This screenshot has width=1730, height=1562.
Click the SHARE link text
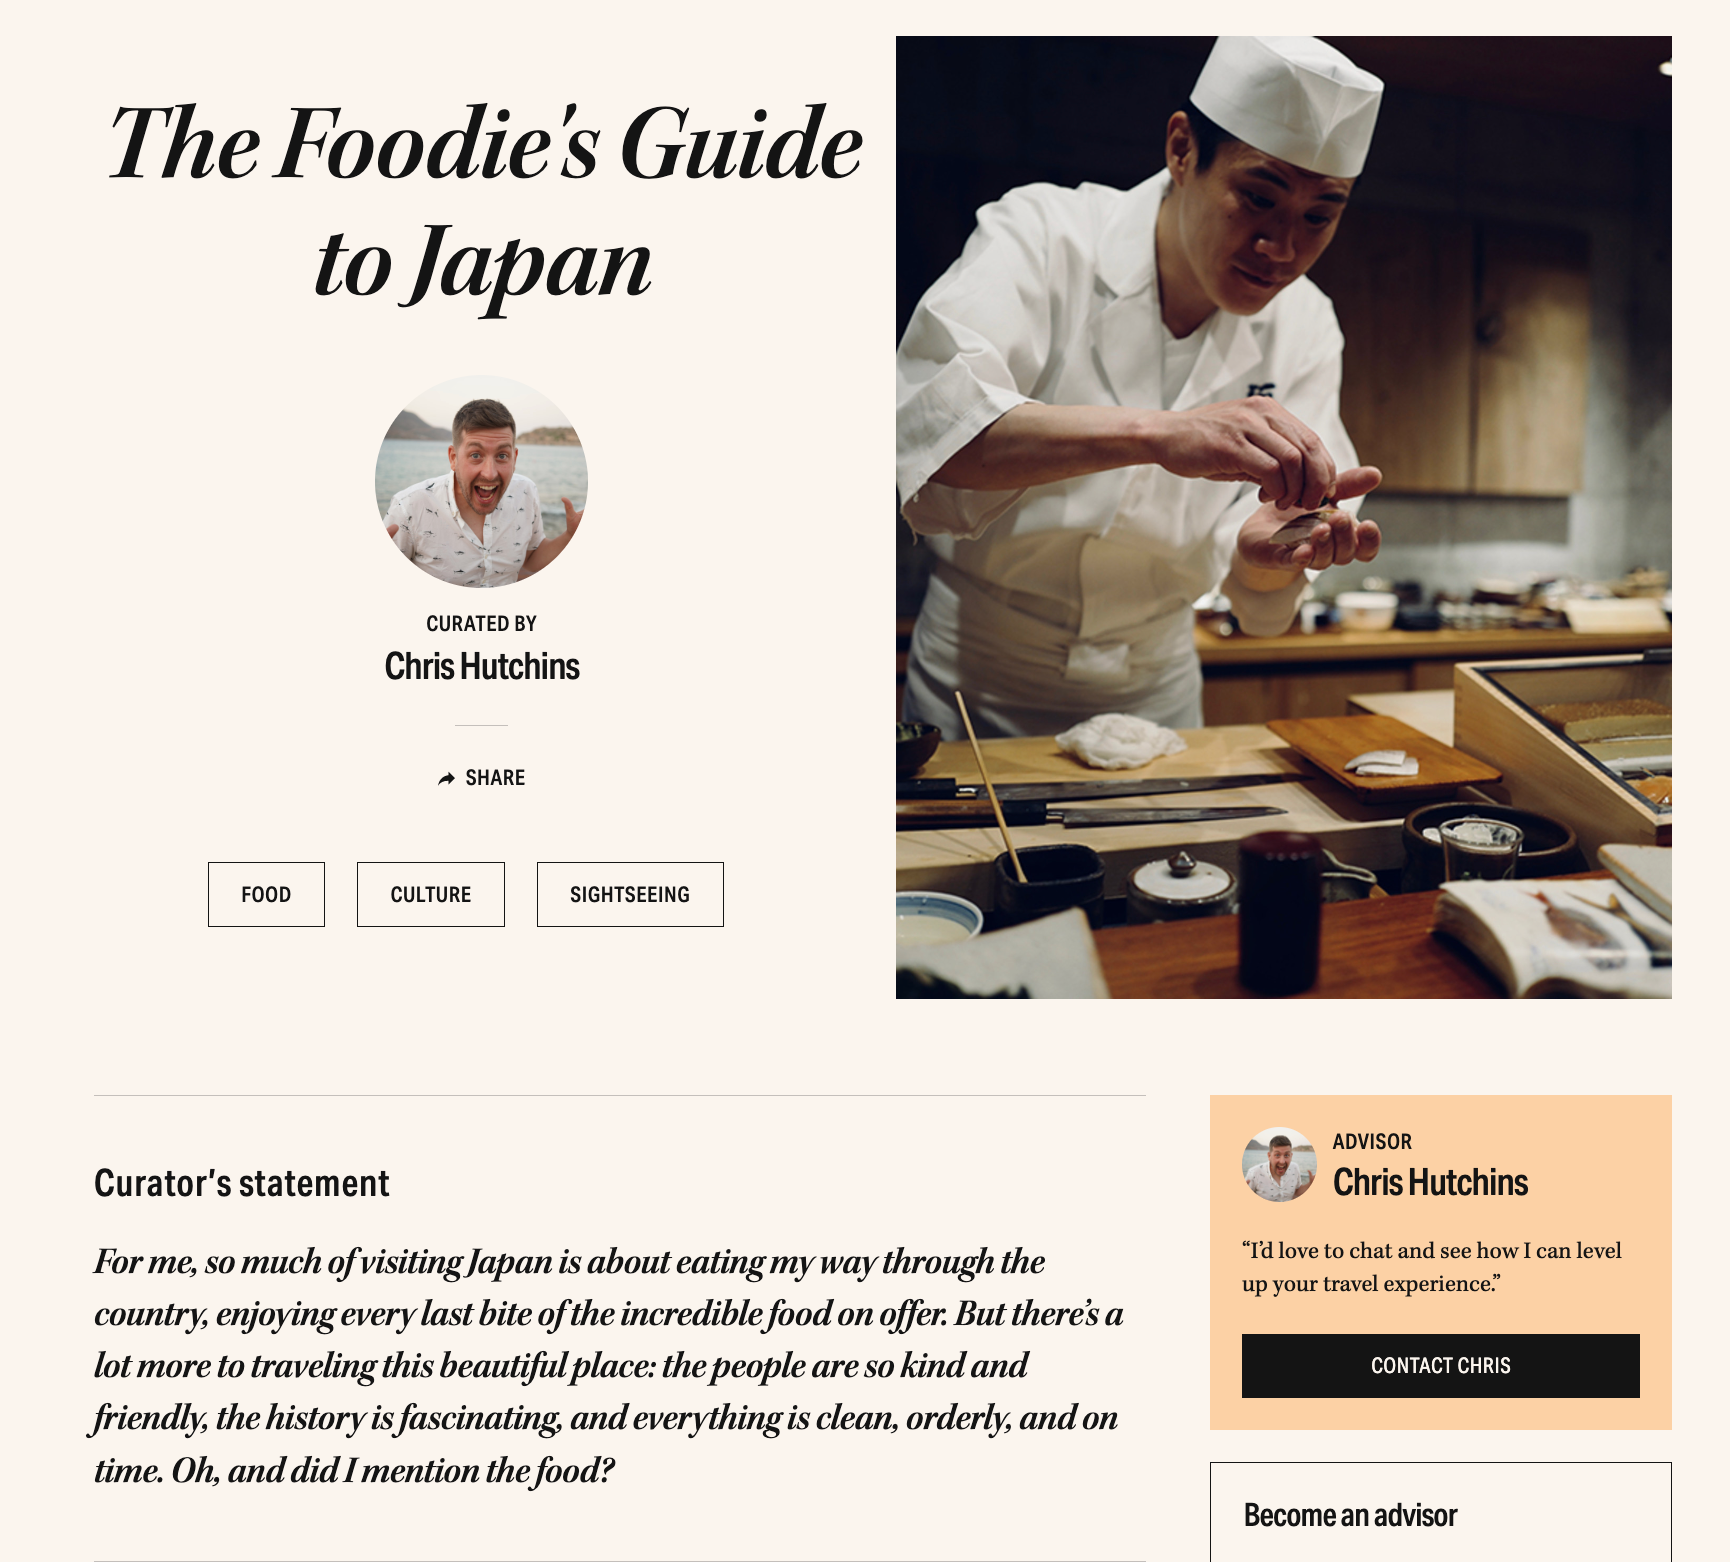495,778
